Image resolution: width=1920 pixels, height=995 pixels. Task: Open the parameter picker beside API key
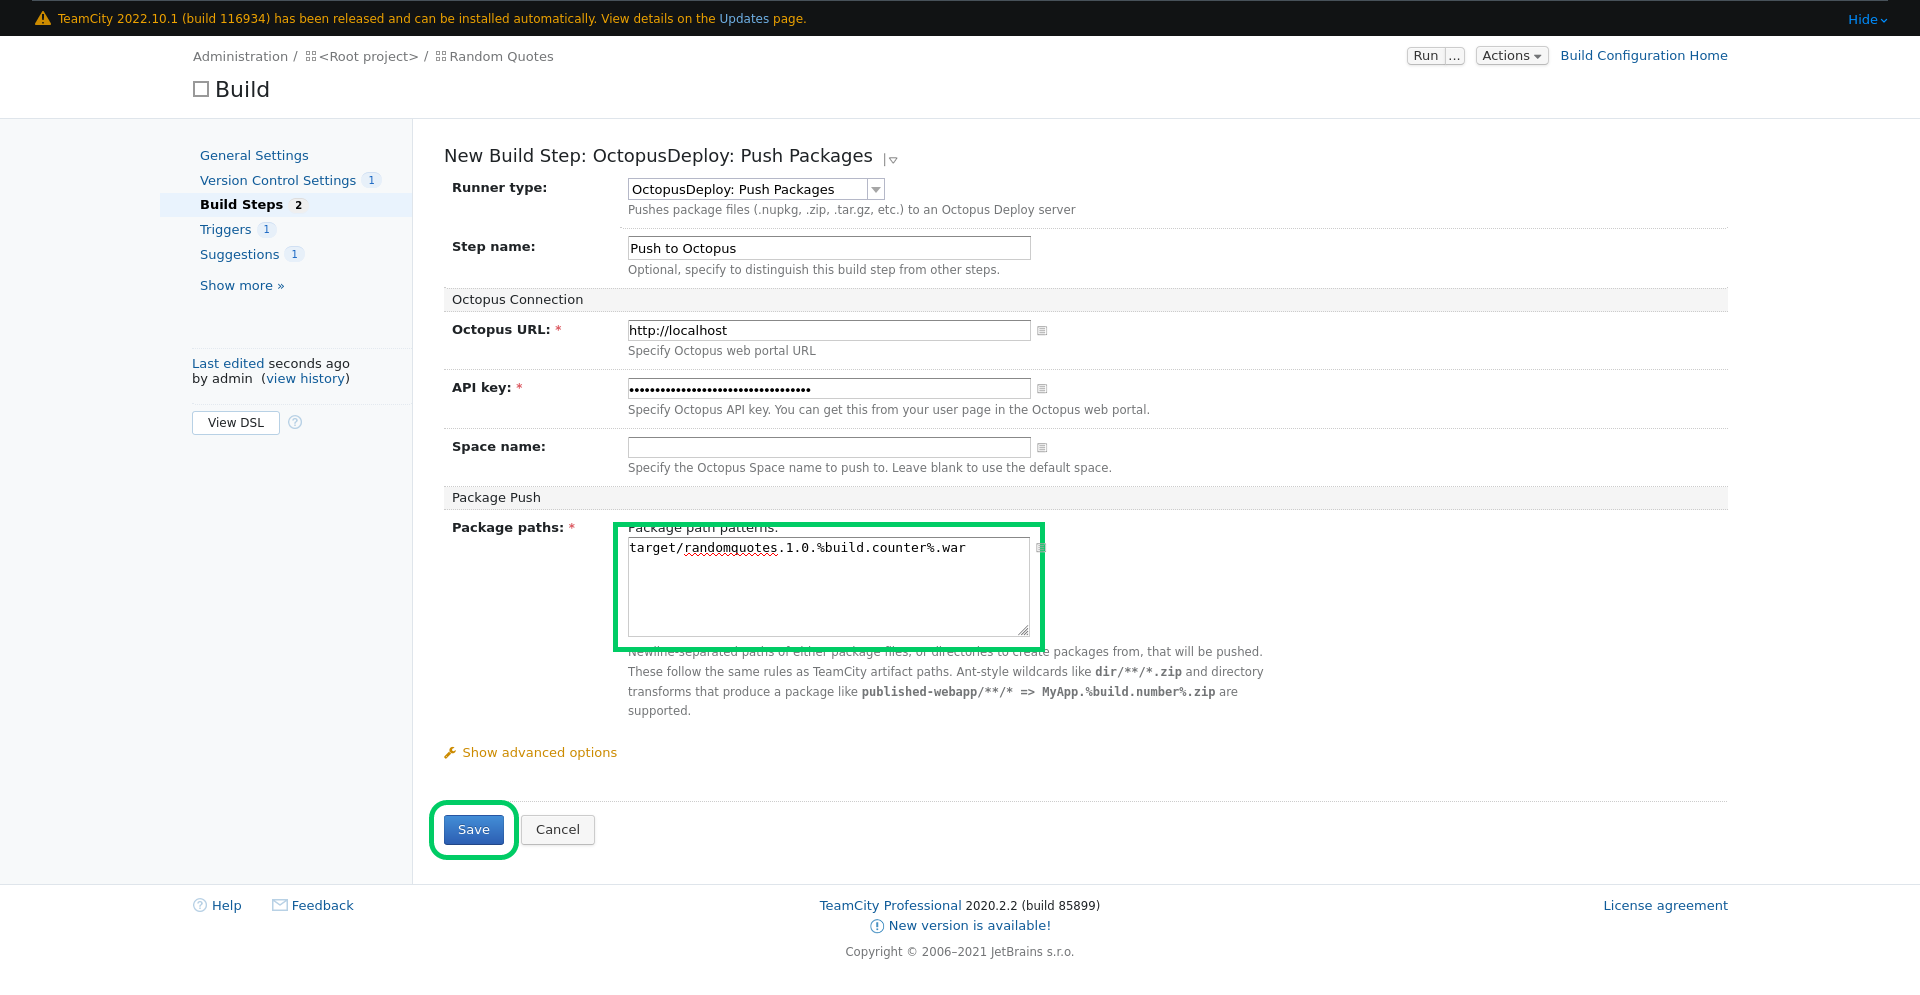(1042, 388)
